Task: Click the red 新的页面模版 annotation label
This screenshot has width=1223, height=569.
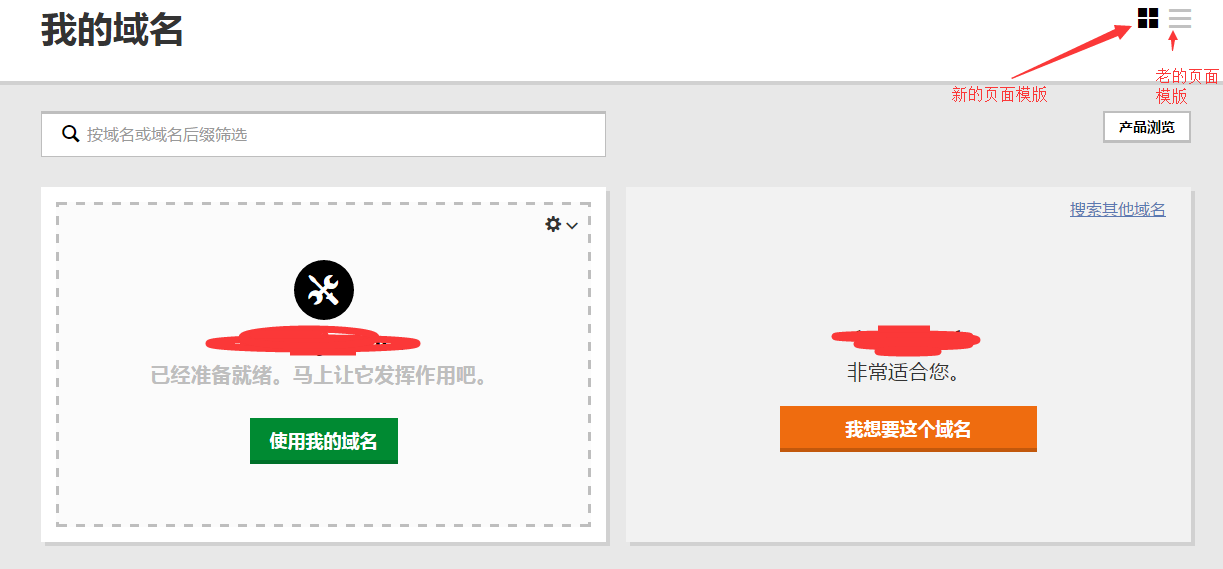Action: tap(999, 95)
